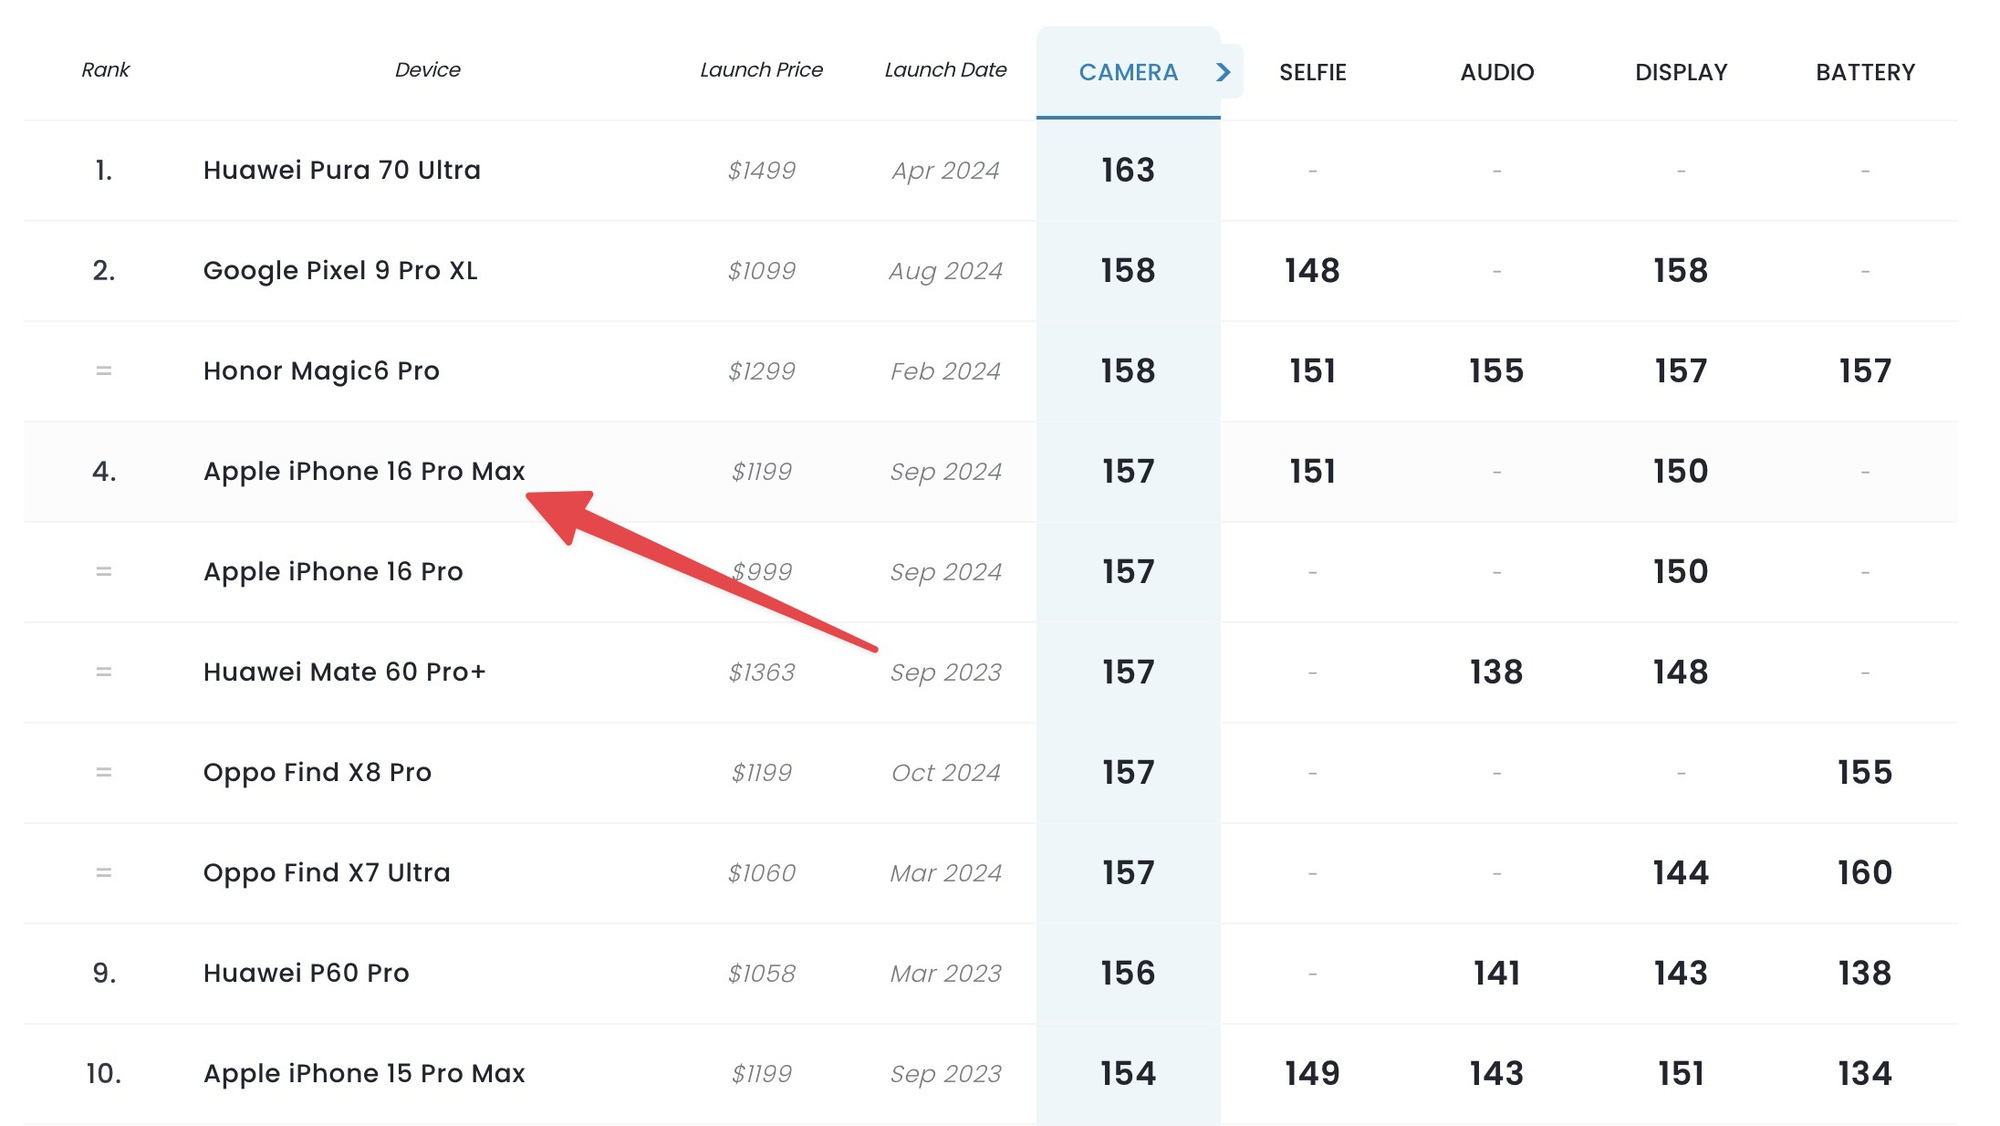Open Oppo Find X8 Pro page
2000x1126 pixels.
point(317,772)
